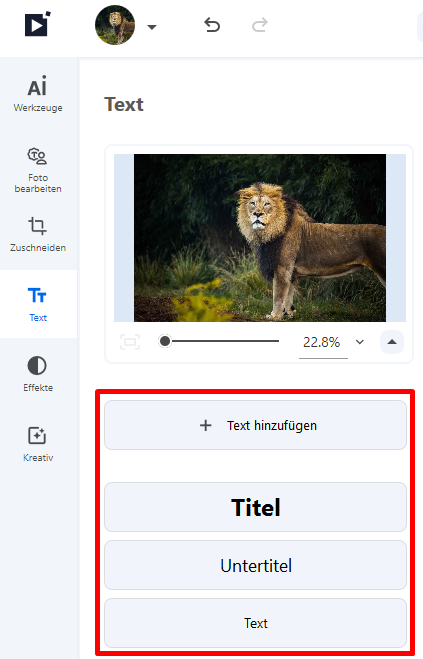Open the Kreativ panel
Image resolution: width=423 pixels, height=659 pixels.
click(x=38, y=444)
